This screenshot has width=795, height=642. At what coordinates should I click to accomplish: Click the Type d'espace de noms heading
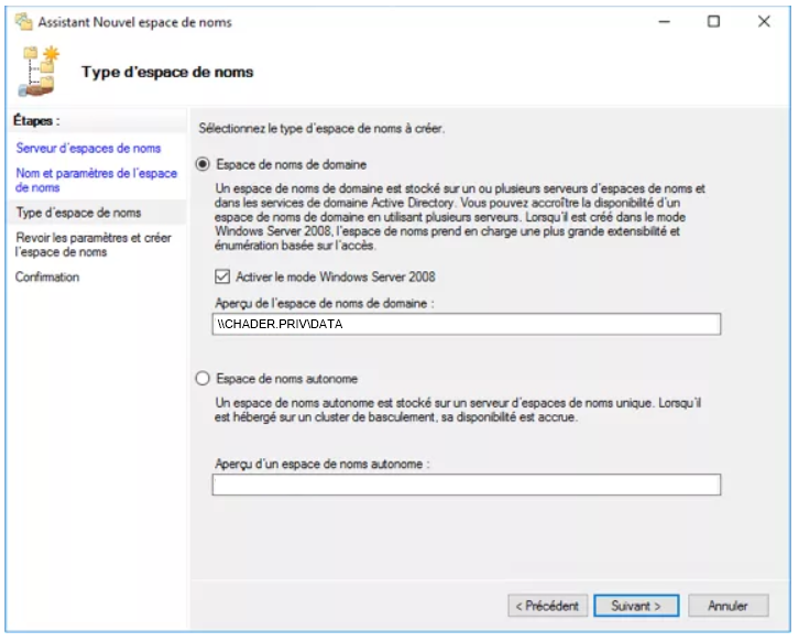(x=167, y=72)
